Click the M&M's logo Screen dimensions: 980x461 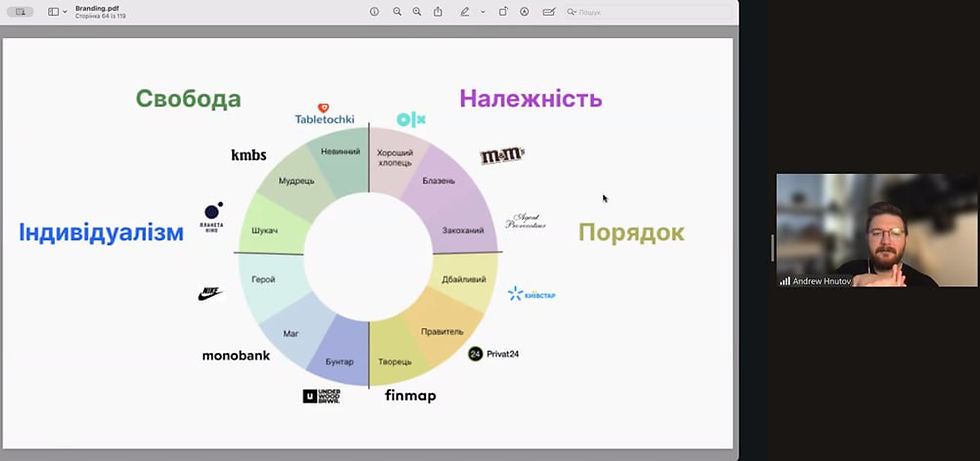tap(502, 156)
